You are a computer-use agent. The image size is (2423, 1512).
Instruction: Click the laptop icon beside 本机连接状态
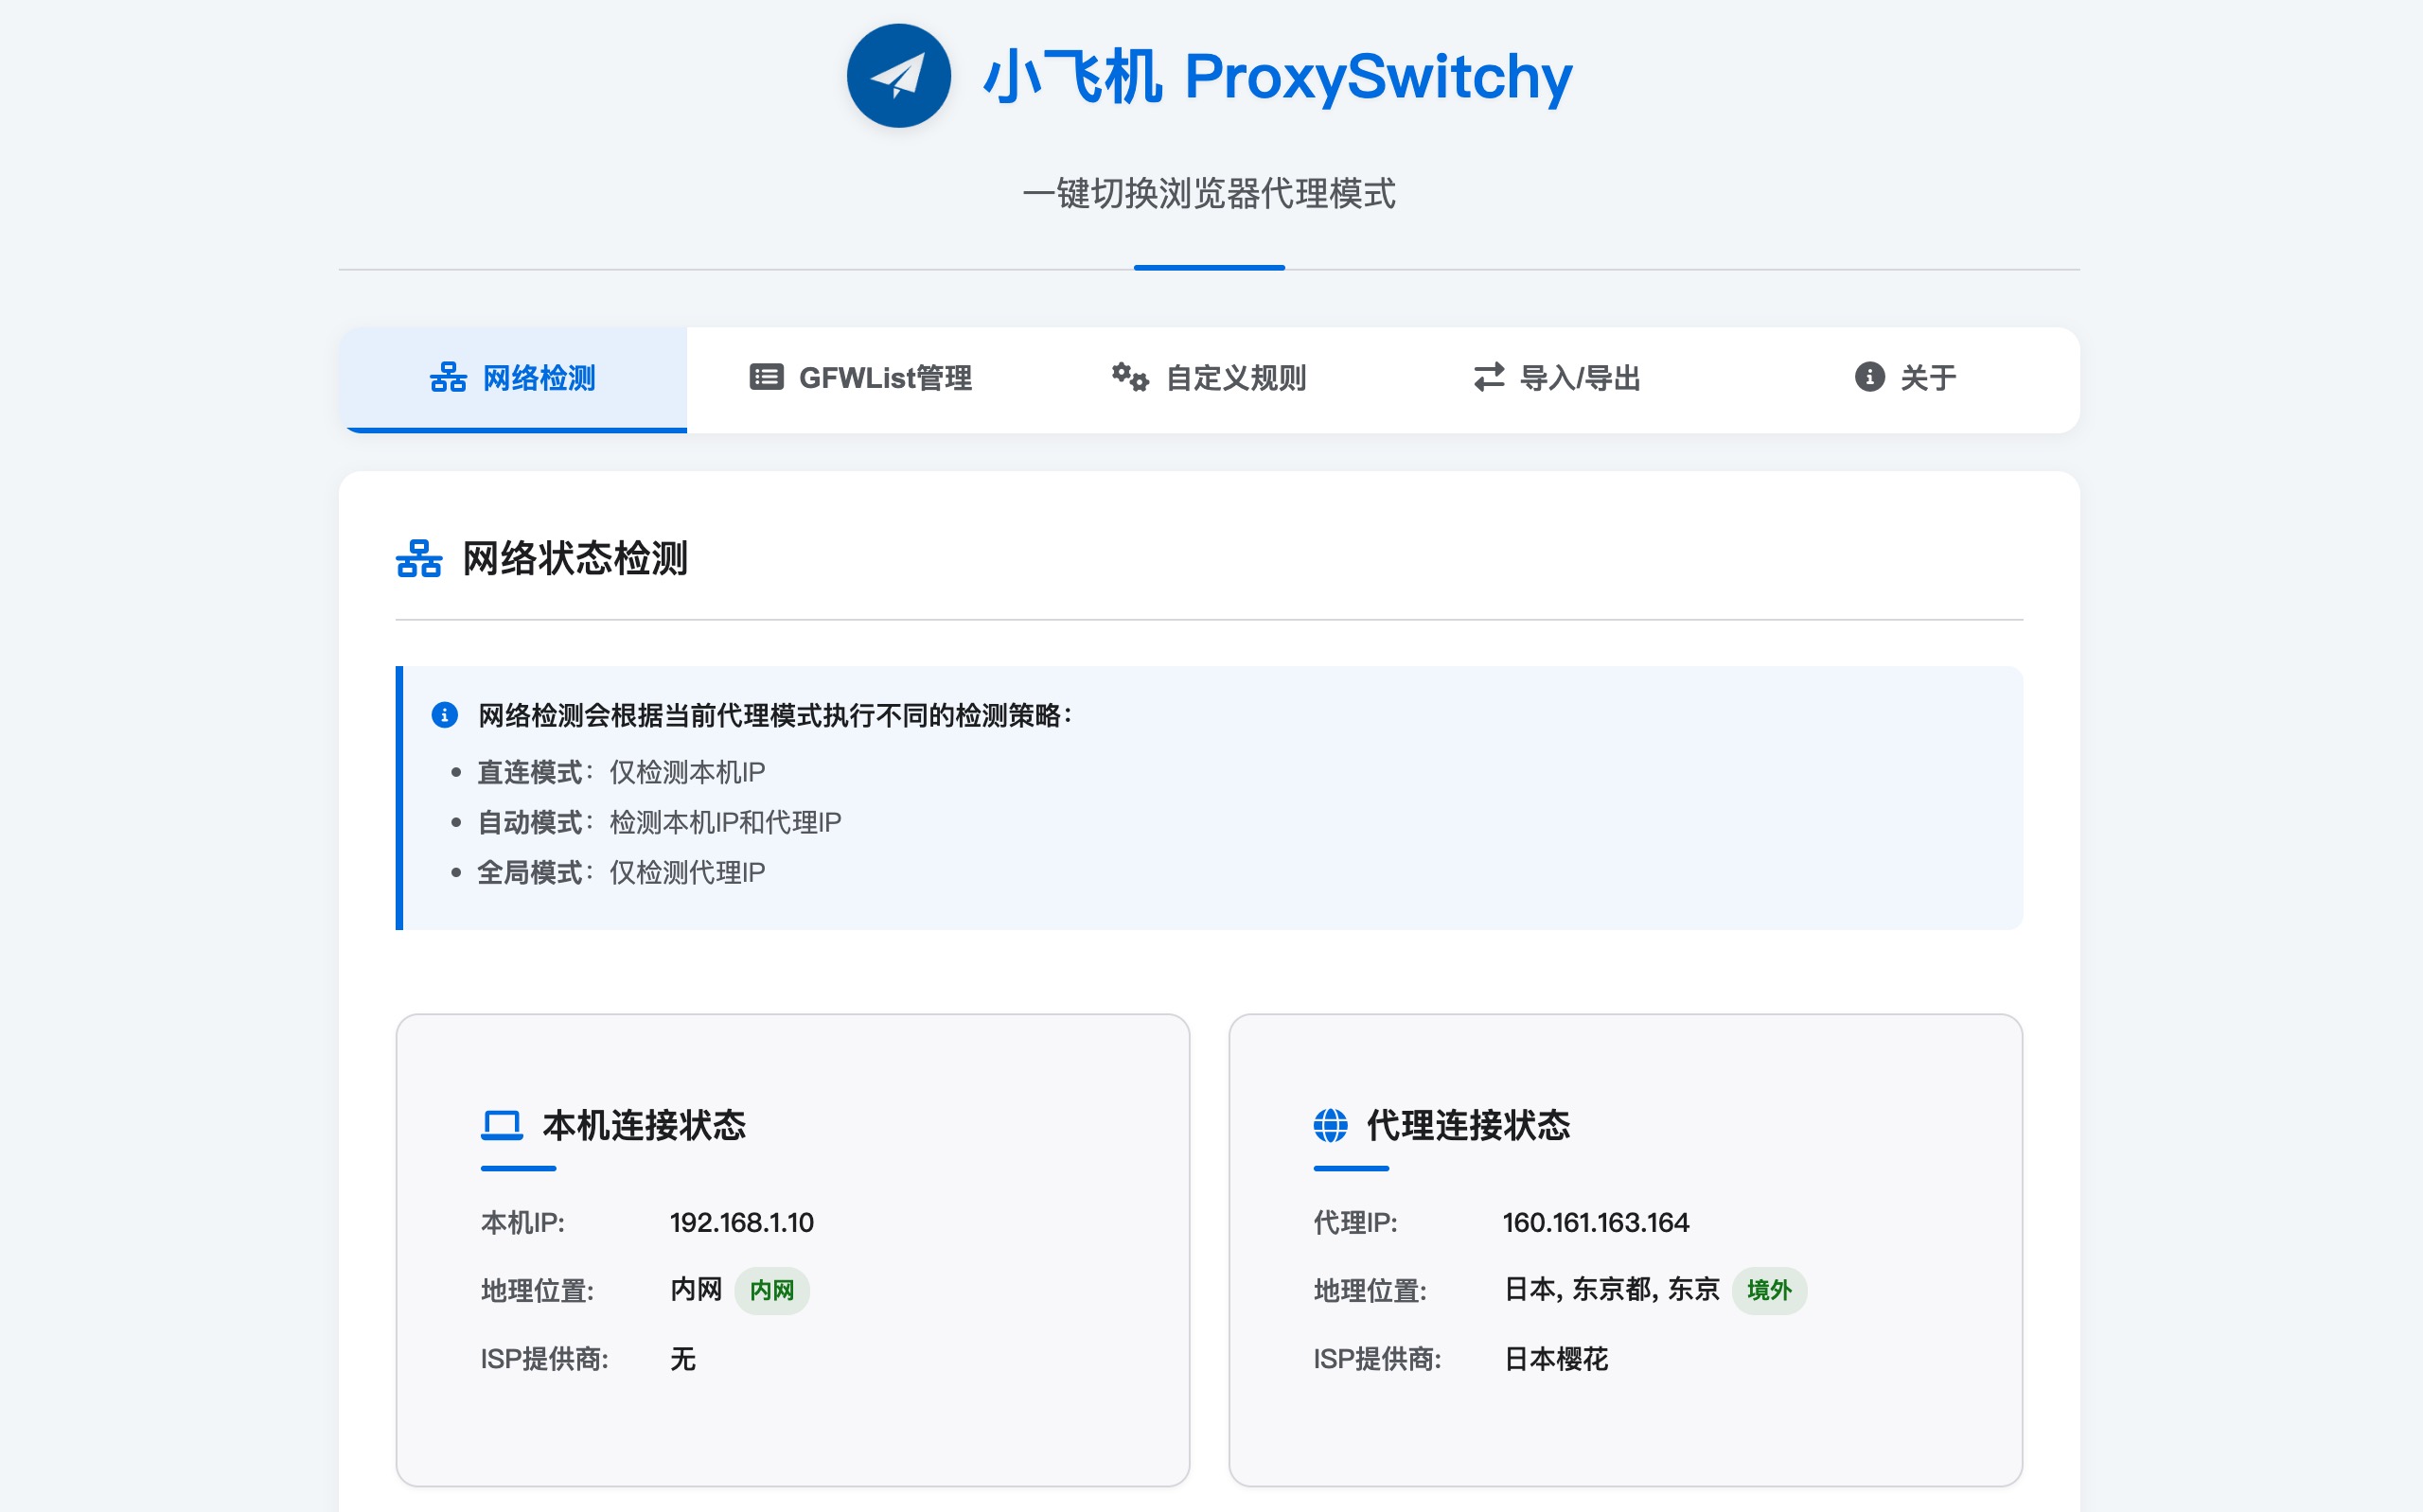[x=502, y=1125]
